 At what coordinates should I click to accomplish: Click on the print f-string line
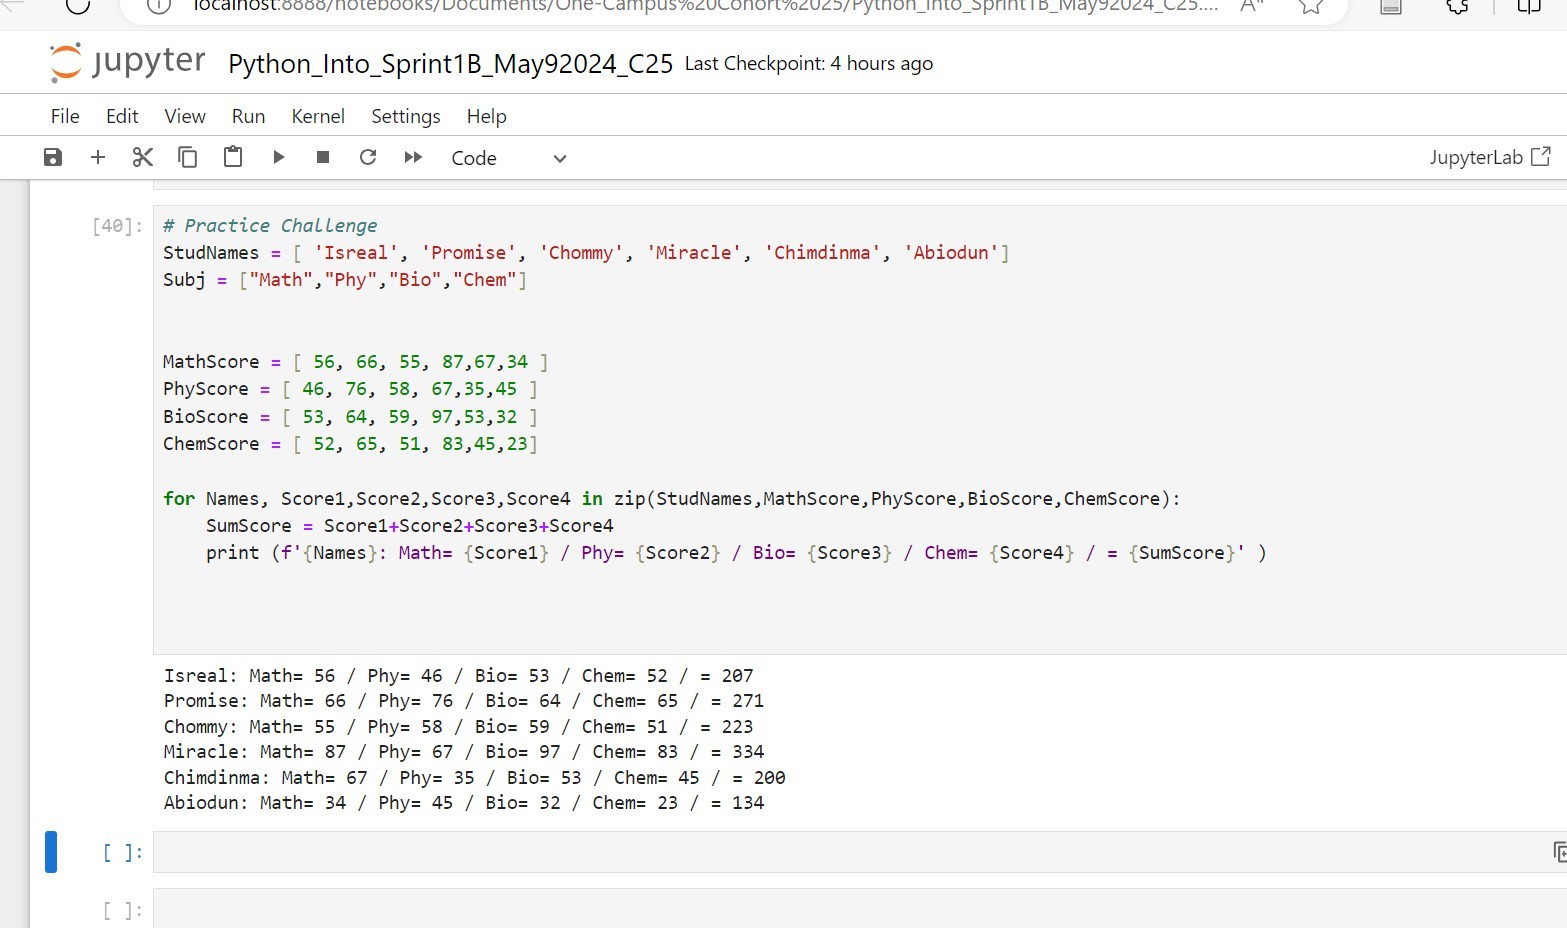736,553
